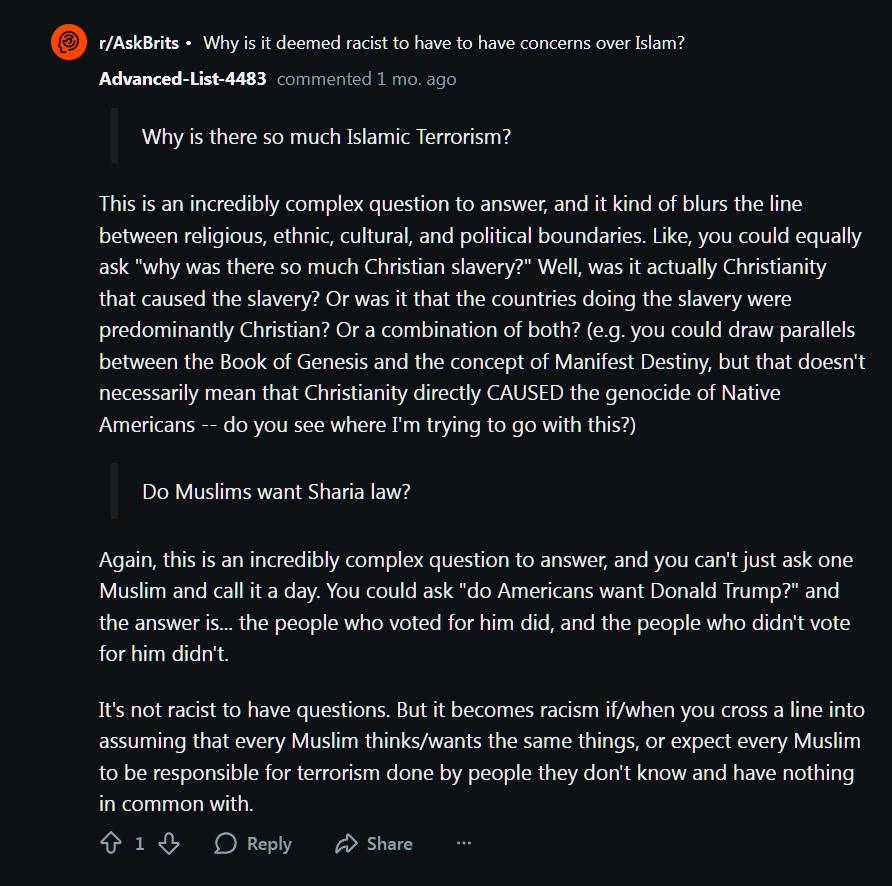Upvote the comment by Advanced-List-4483

(x=111, y=843)
